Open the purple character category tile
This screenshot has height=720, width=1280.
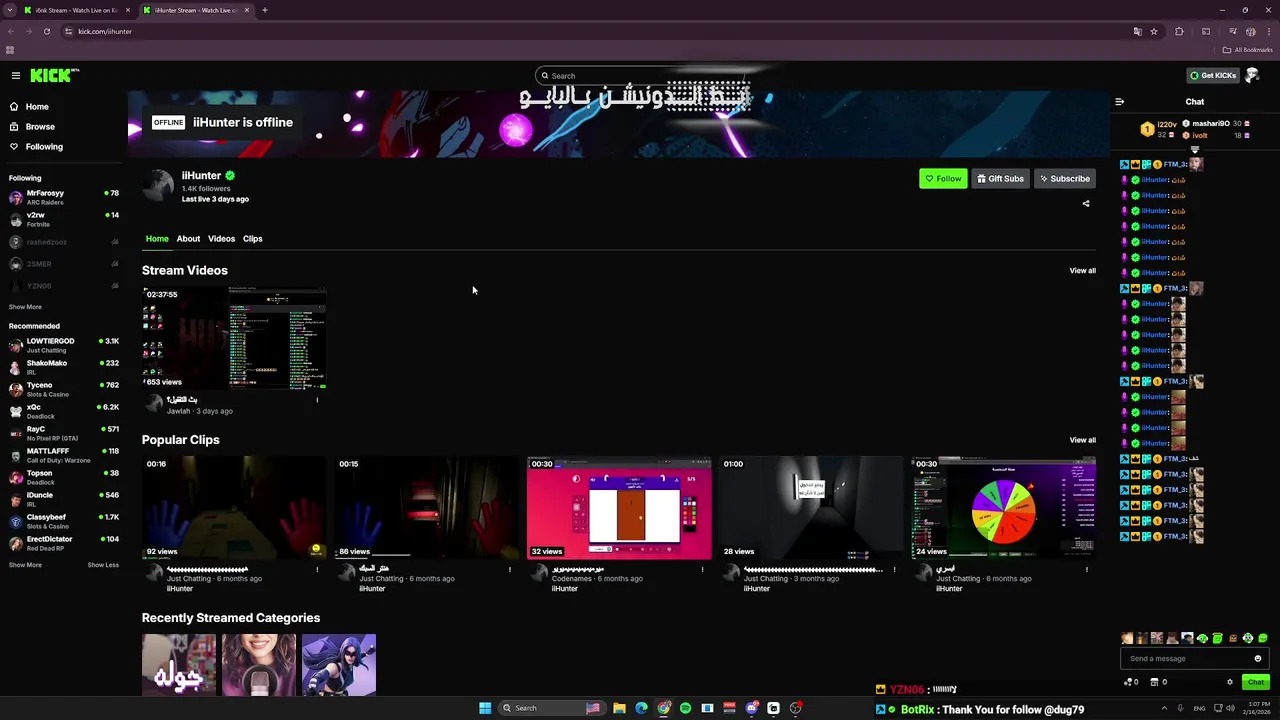tap(339, 665)
